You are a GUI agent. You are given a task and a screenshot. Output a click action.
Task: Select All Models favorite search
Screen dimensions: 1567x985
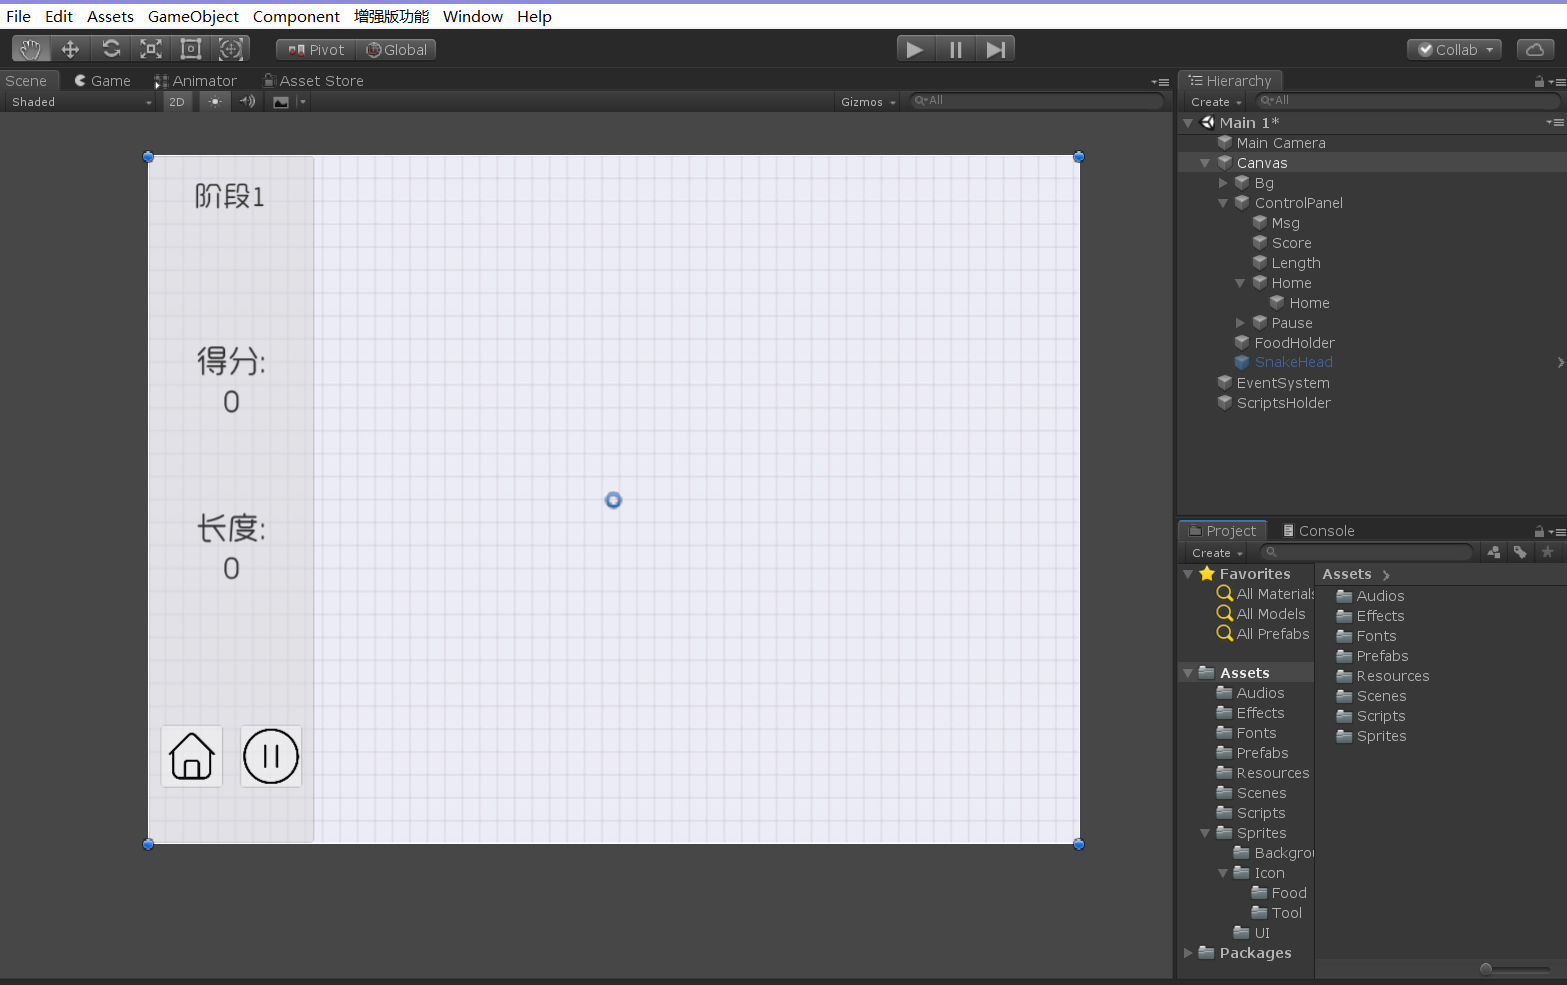click(x=1270, y=614)
